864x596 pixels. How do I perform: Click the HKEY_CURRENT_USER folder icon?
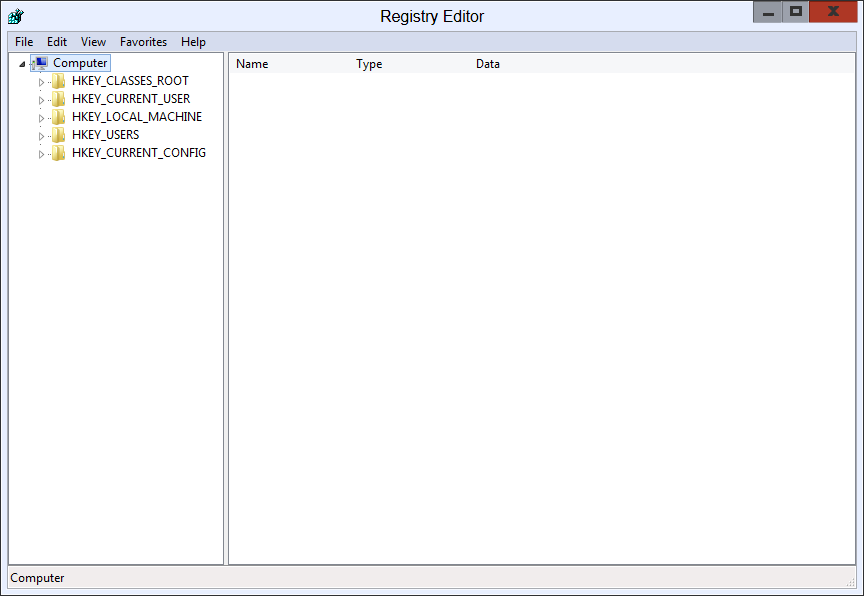(58, 99)
